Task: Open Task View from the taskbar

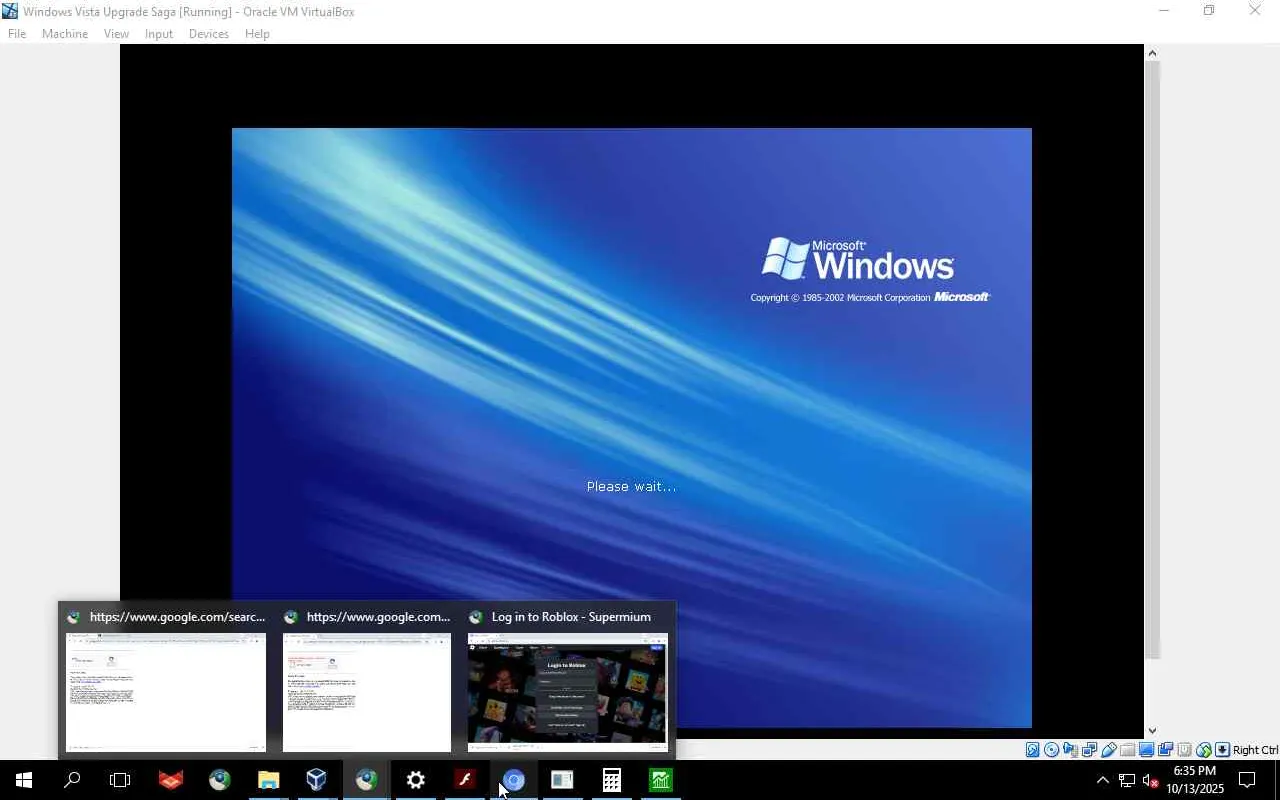Action: (120, 780)
